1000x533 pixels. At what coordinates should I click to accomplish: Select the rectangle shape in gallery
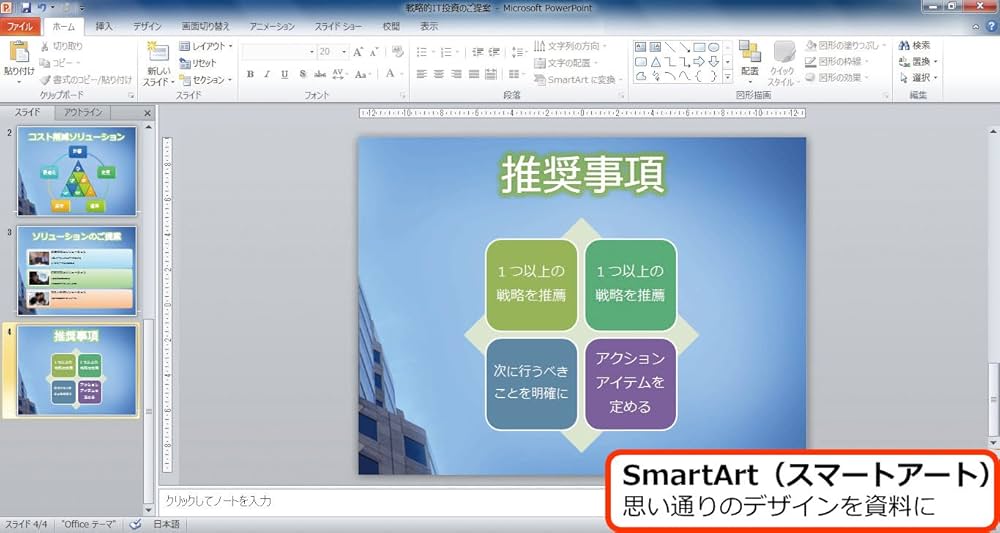click(700, 47)
